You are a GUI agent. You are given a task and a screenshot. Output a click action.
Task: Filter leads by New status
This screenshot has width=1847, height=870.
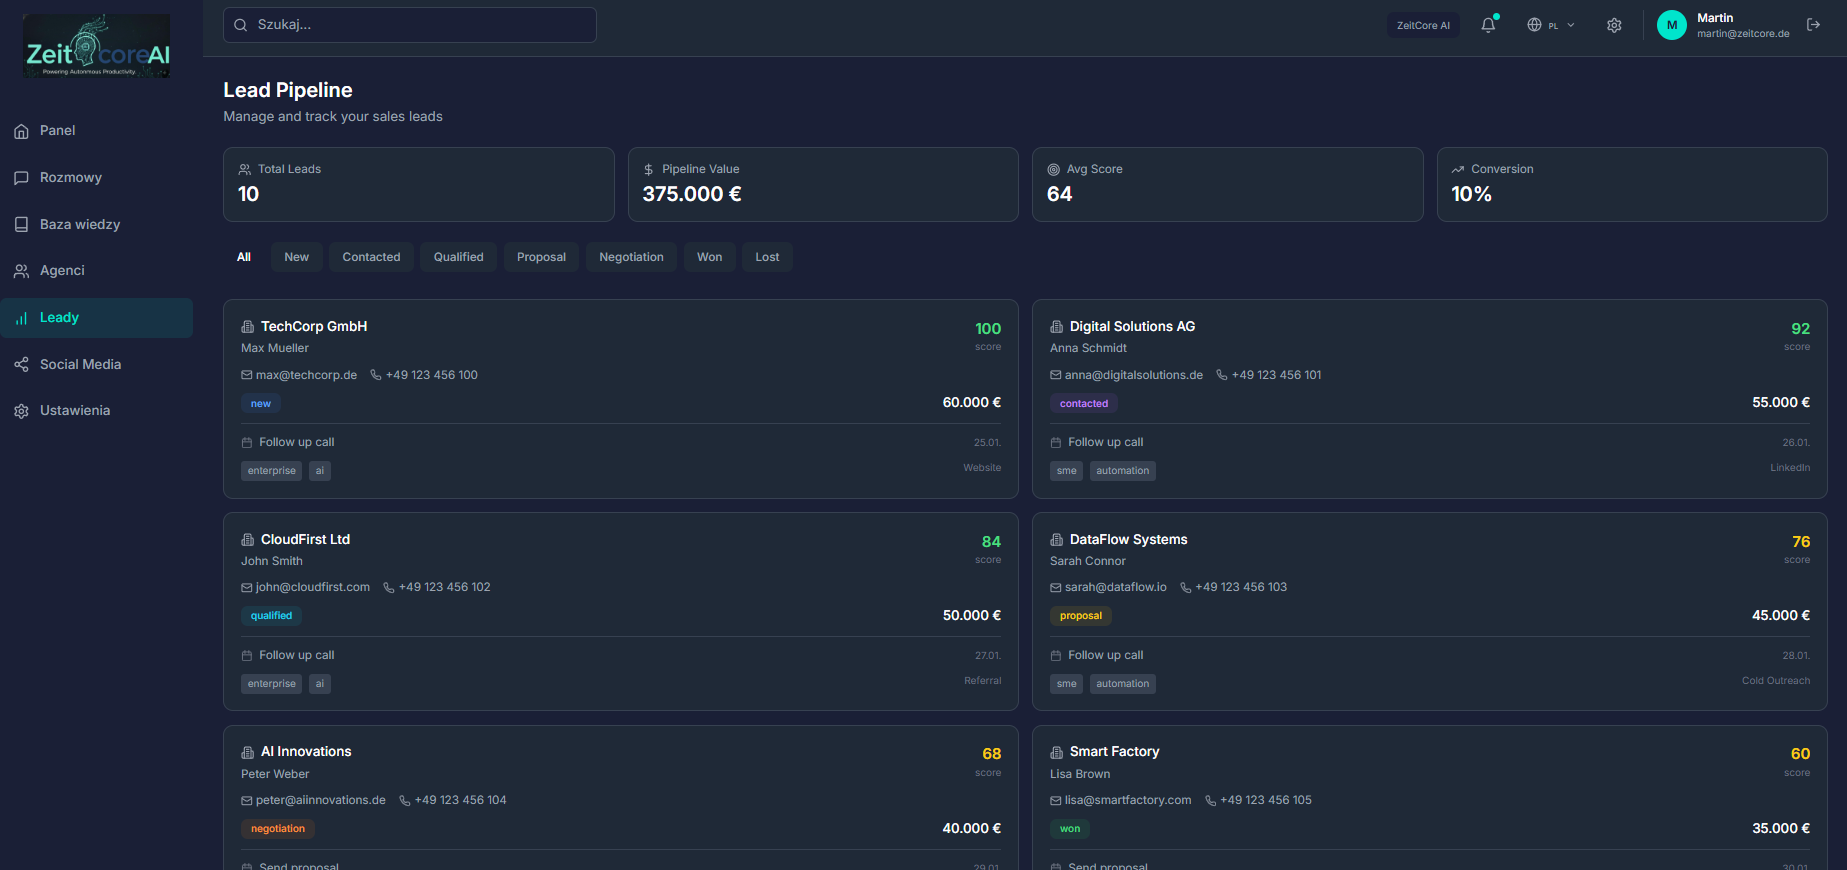pos(296,257)
